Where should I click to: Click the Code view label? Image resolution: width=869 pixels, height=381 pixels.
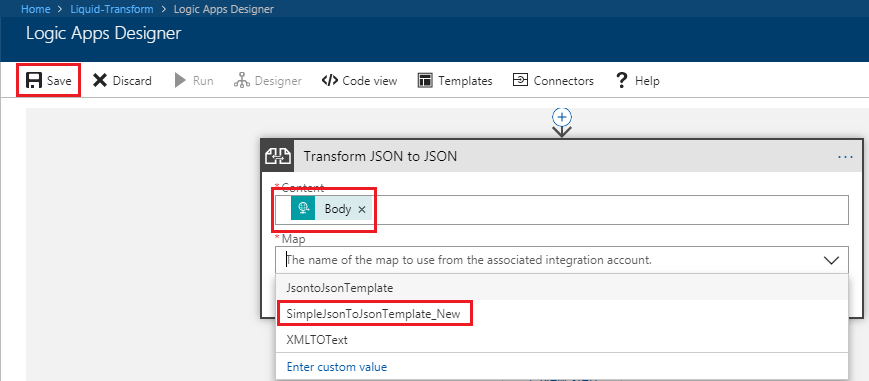[x=370, y=81]
